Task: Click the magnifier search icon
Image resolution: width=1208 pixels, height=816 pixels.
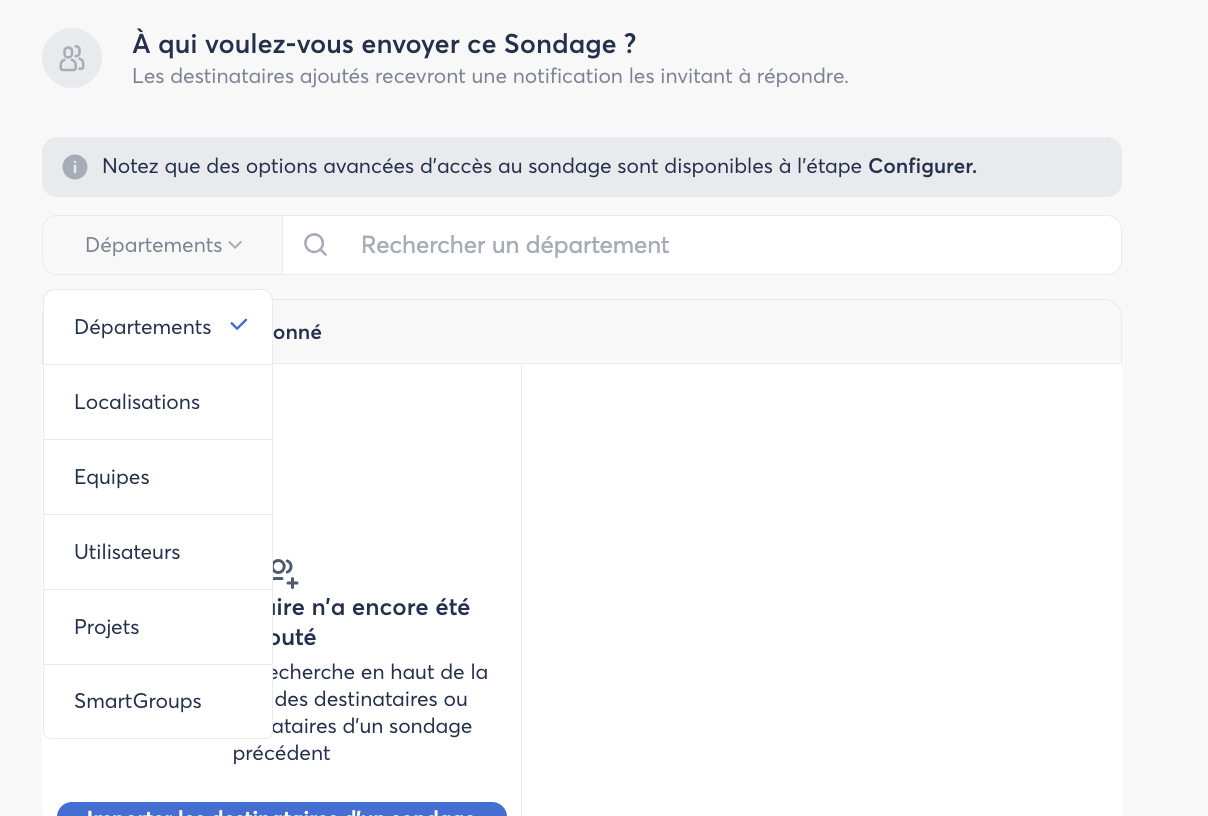Action: tap(315, 245)
